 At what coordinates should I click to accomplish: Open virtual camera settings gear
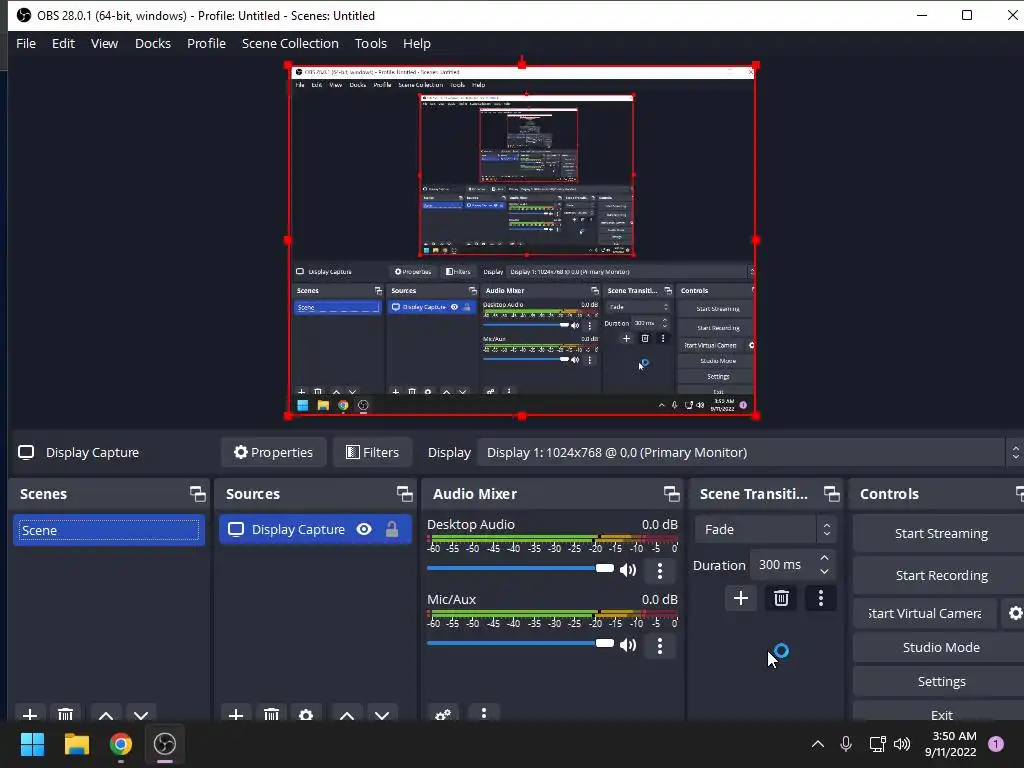coord(1014,613)
